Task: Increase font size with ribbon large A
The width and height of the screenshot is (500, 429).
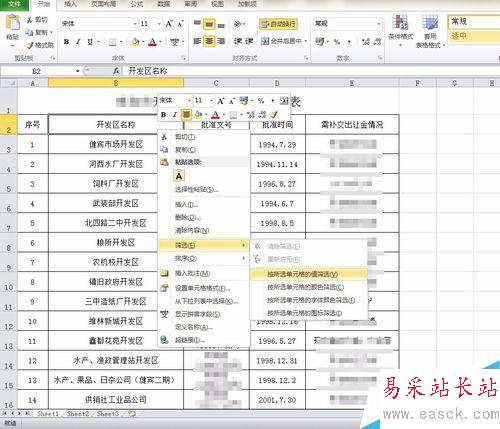Action: [x=169, y=24]
